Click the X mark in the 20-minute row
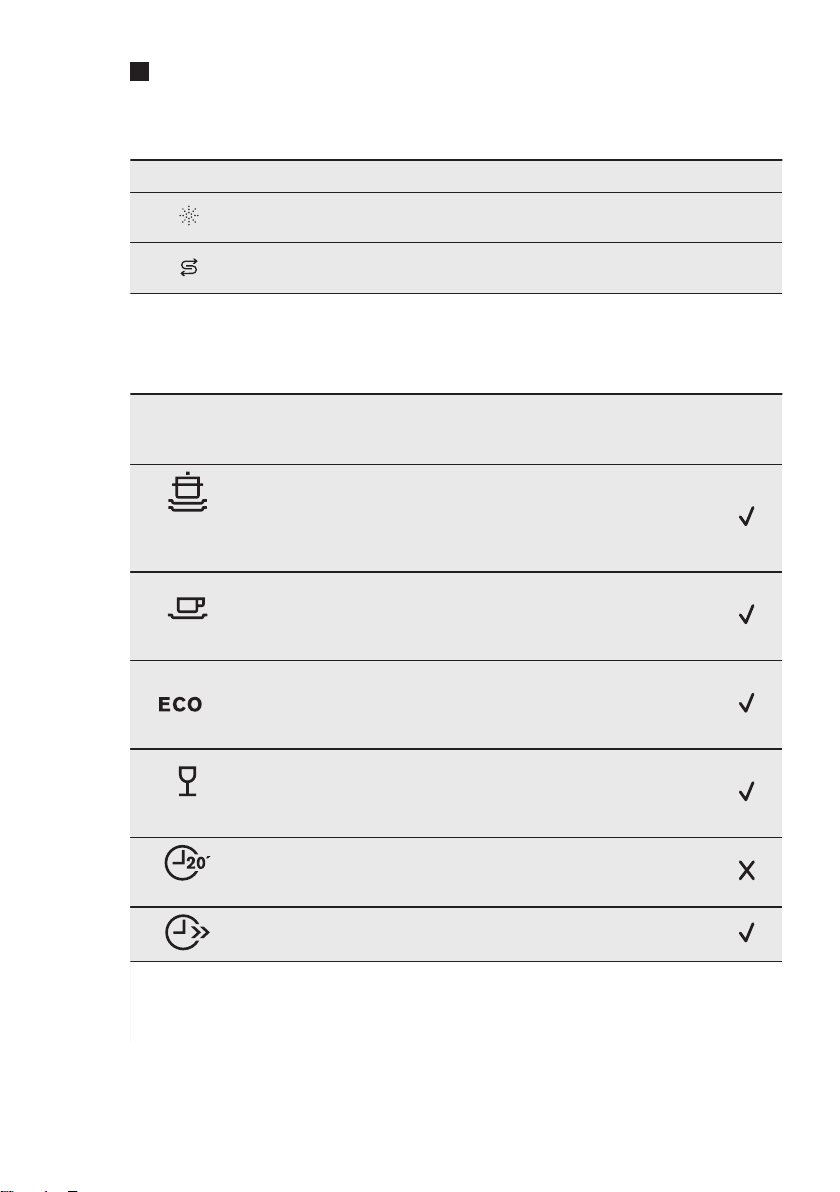Image resolution: width=840 pixels, height=1192 pixels. coord(746,870)
